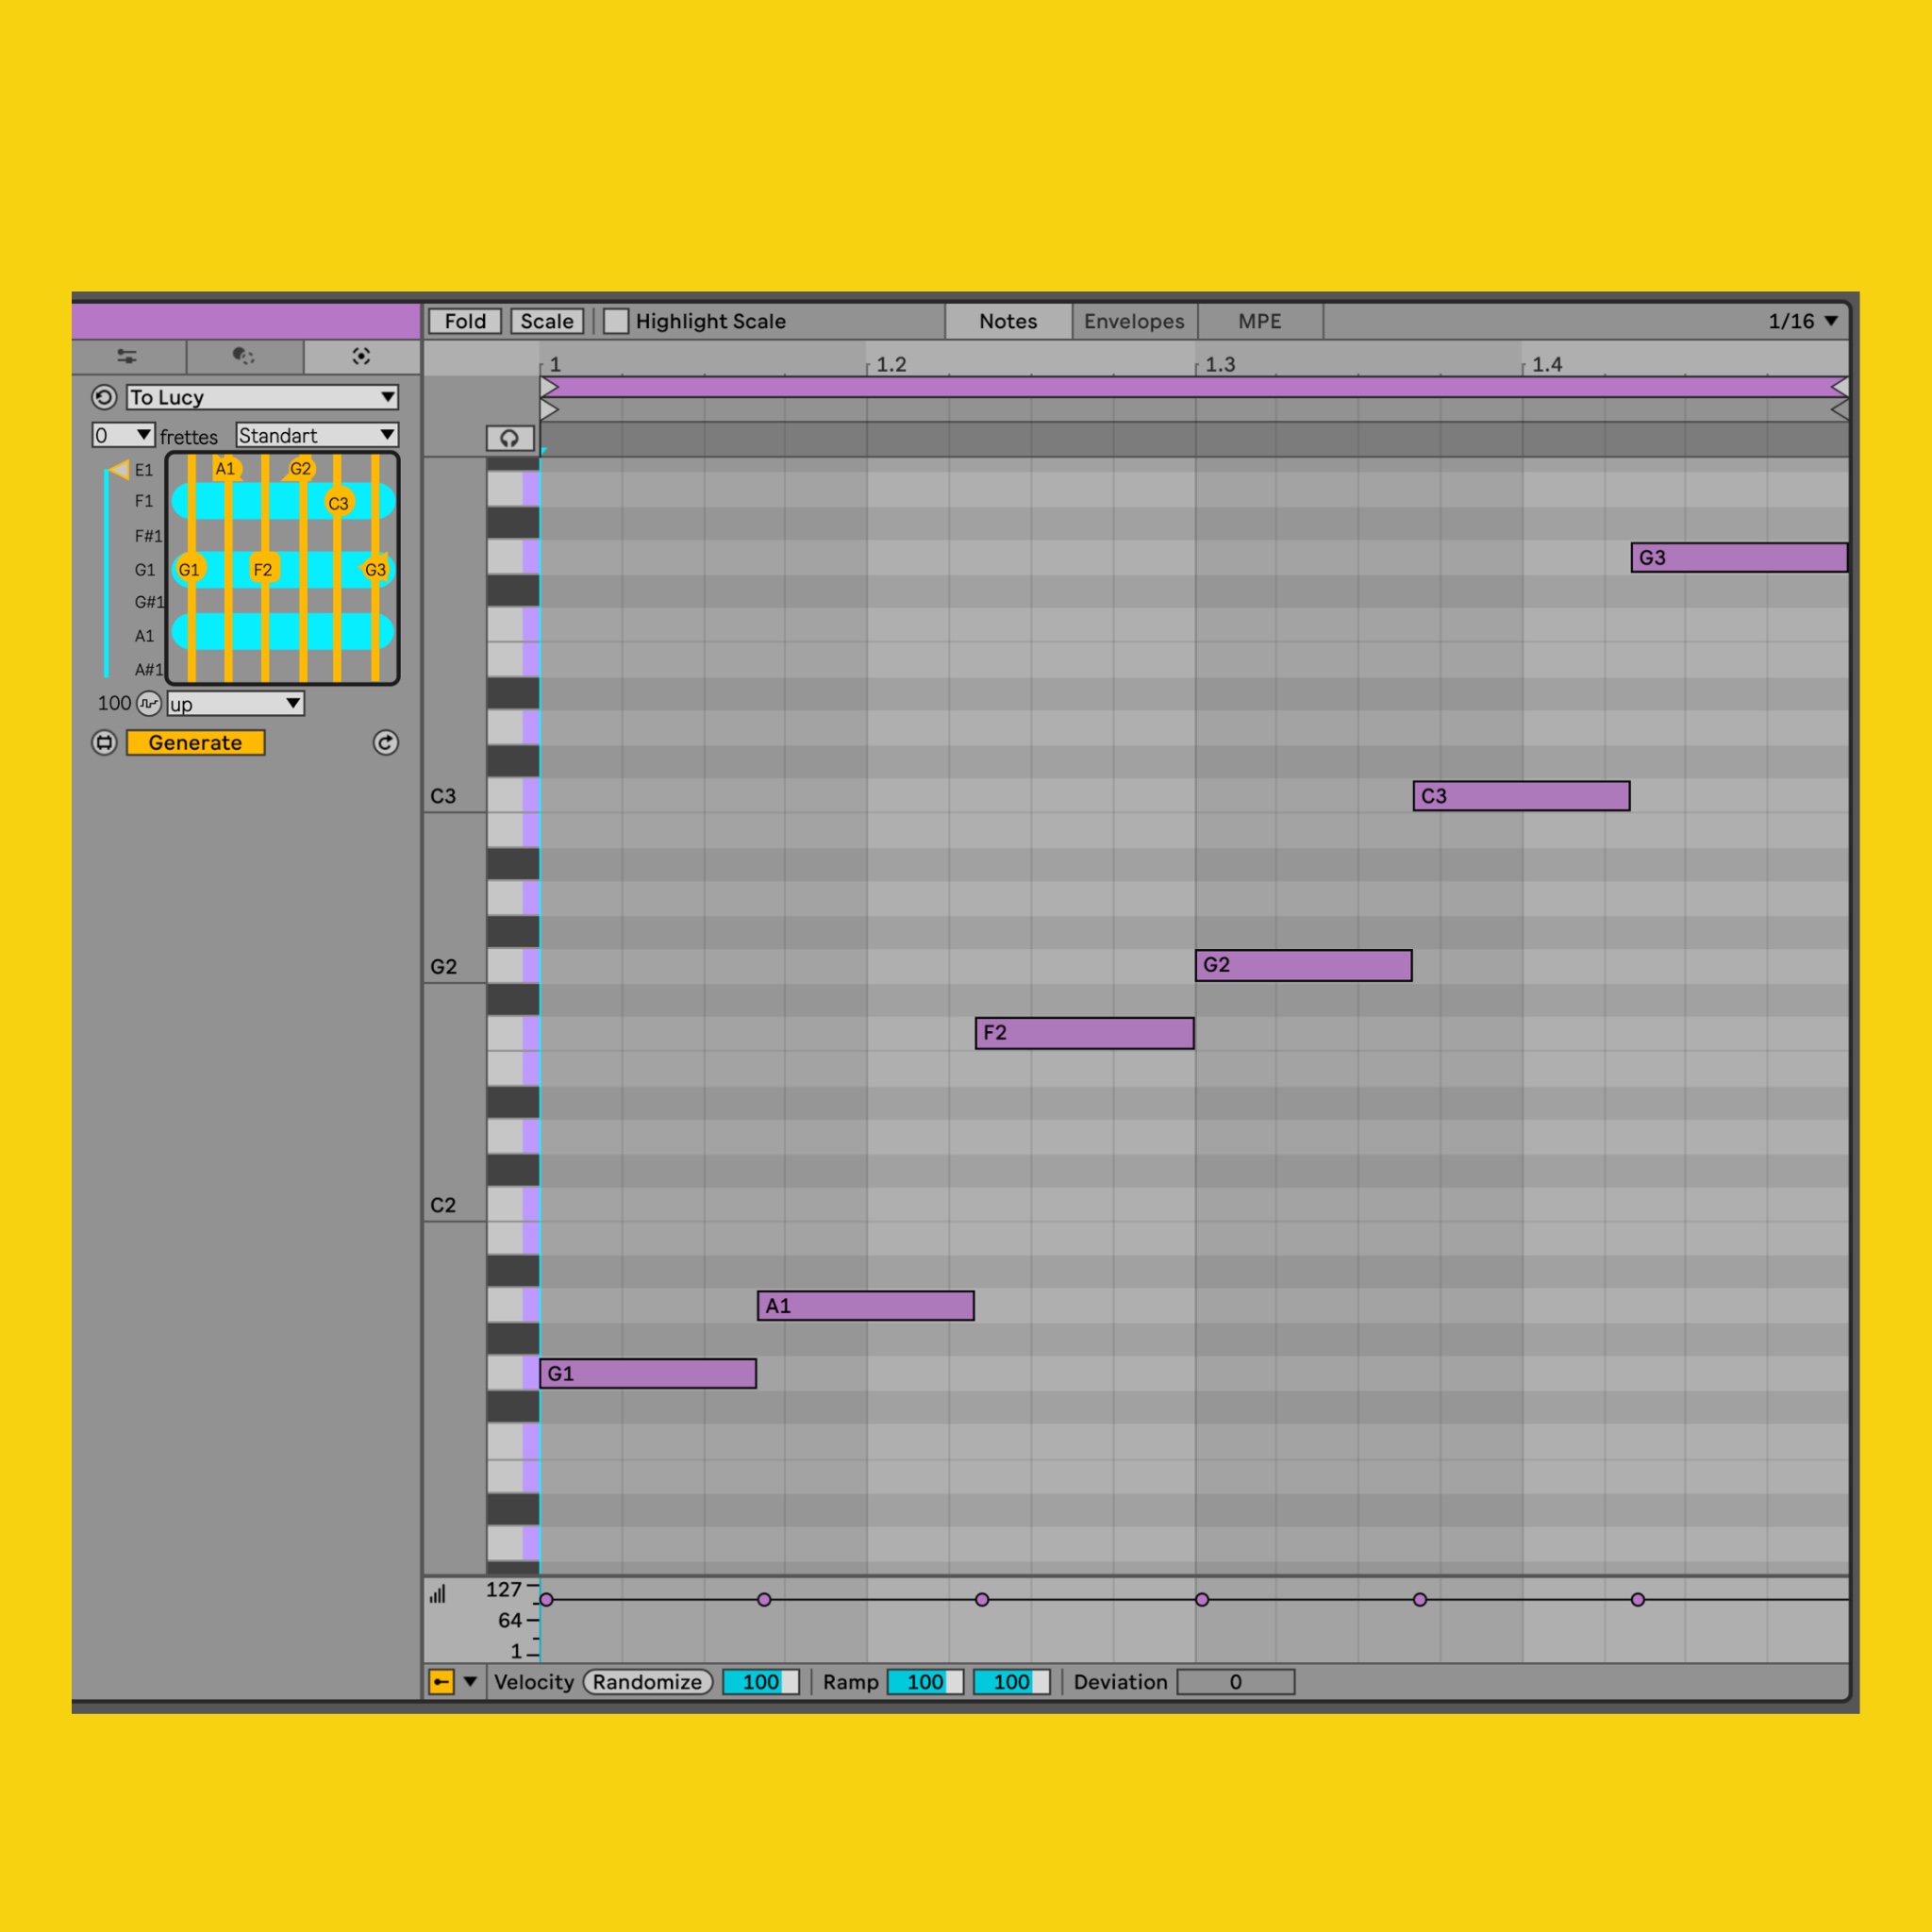This screenshot has height=1932, width=1932.
Task: Open the 1/16 grid size dropdown
Action: coord(1802,321)
